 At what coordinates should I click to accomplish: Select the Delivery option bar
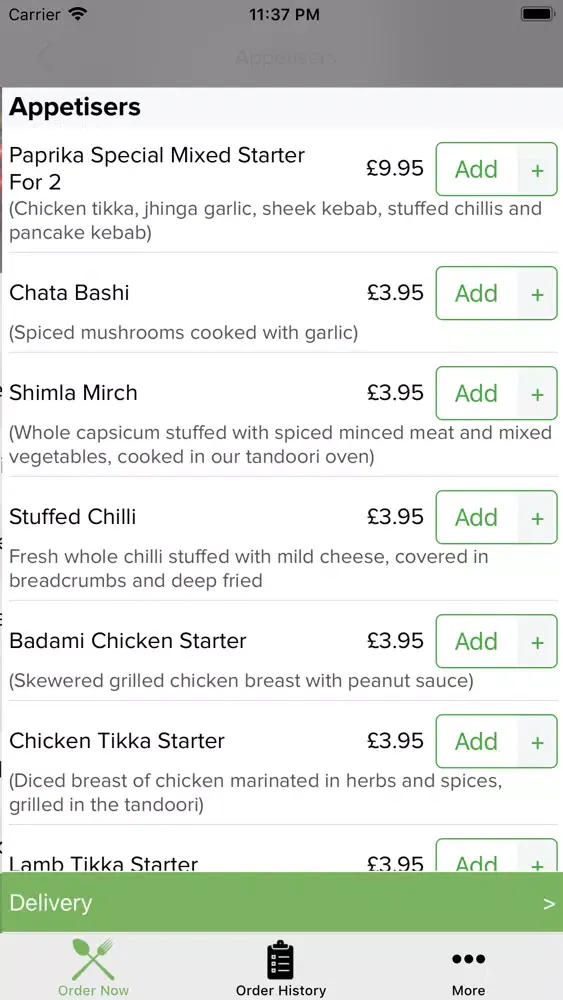click(281, 902)
